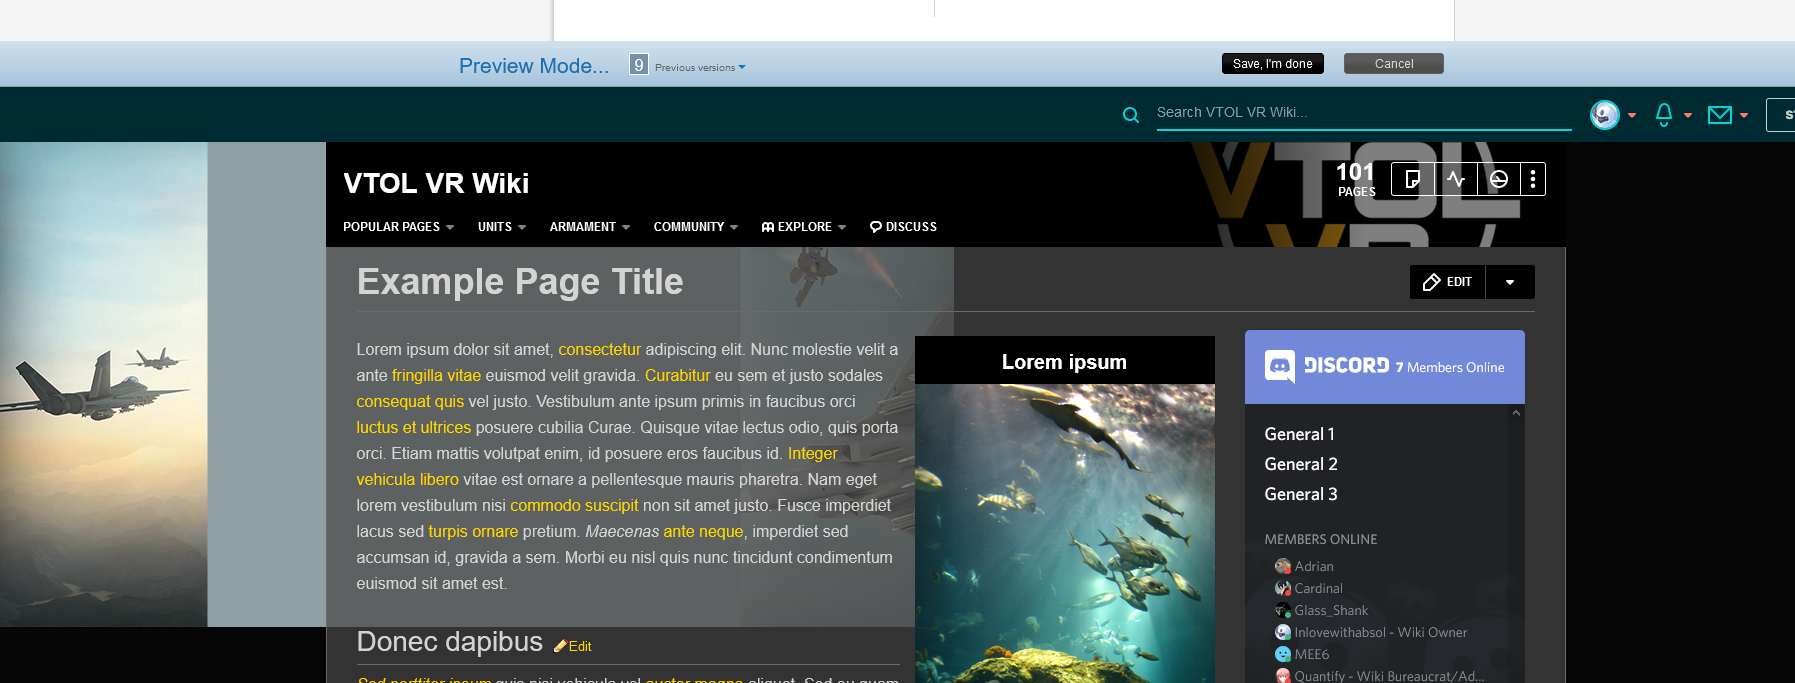
Task: Click the add new page icon
Action: (x=1413, y=179)
